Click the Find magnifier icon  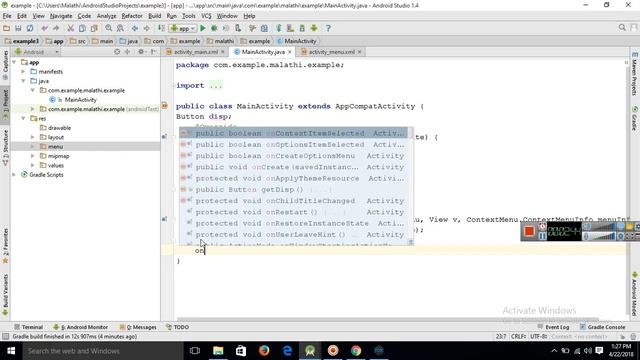(x=109, y=28)
